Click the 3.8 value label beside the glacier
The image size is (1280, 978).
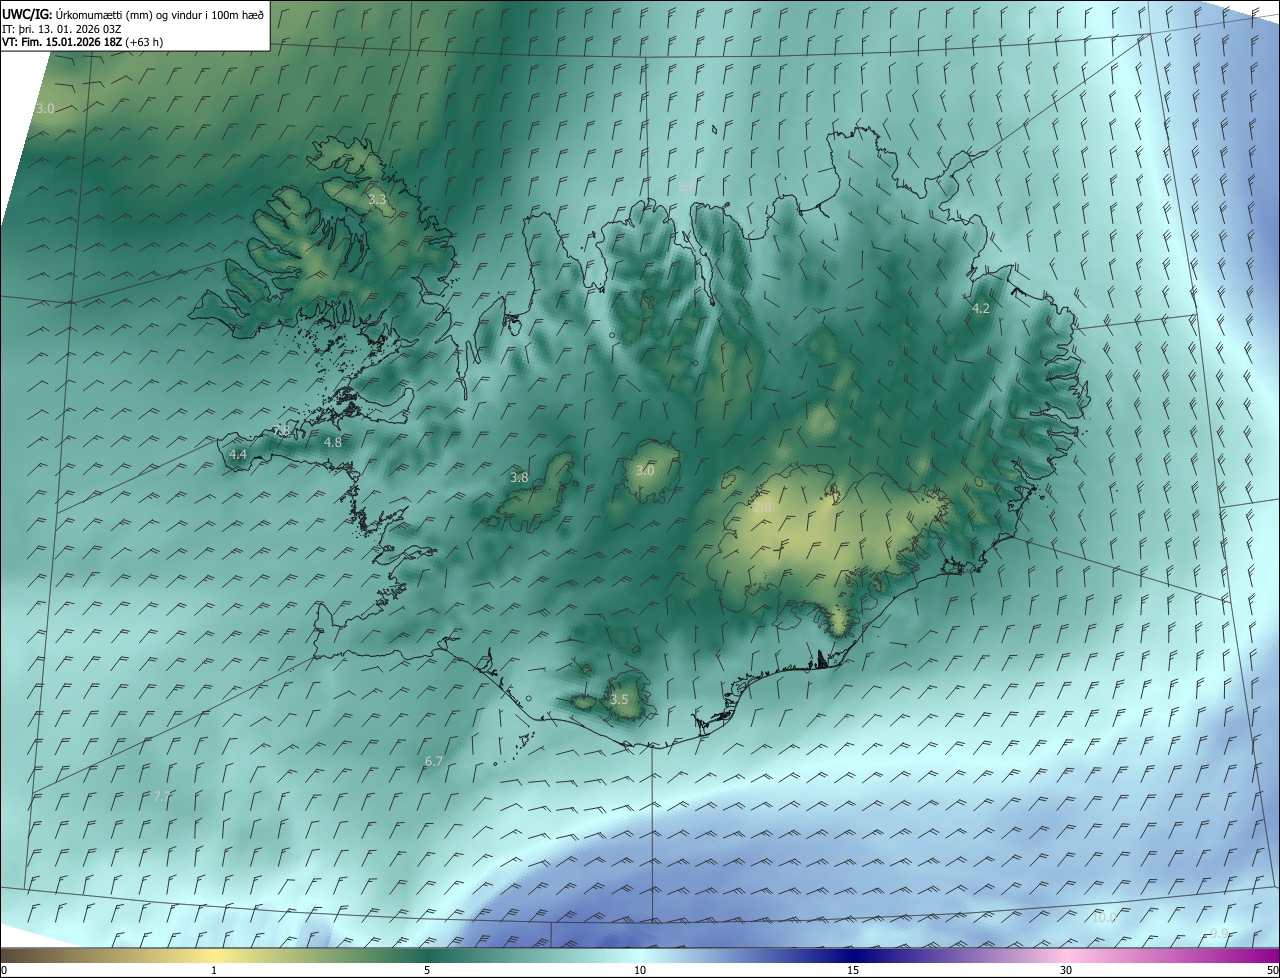tap(519, 478)
